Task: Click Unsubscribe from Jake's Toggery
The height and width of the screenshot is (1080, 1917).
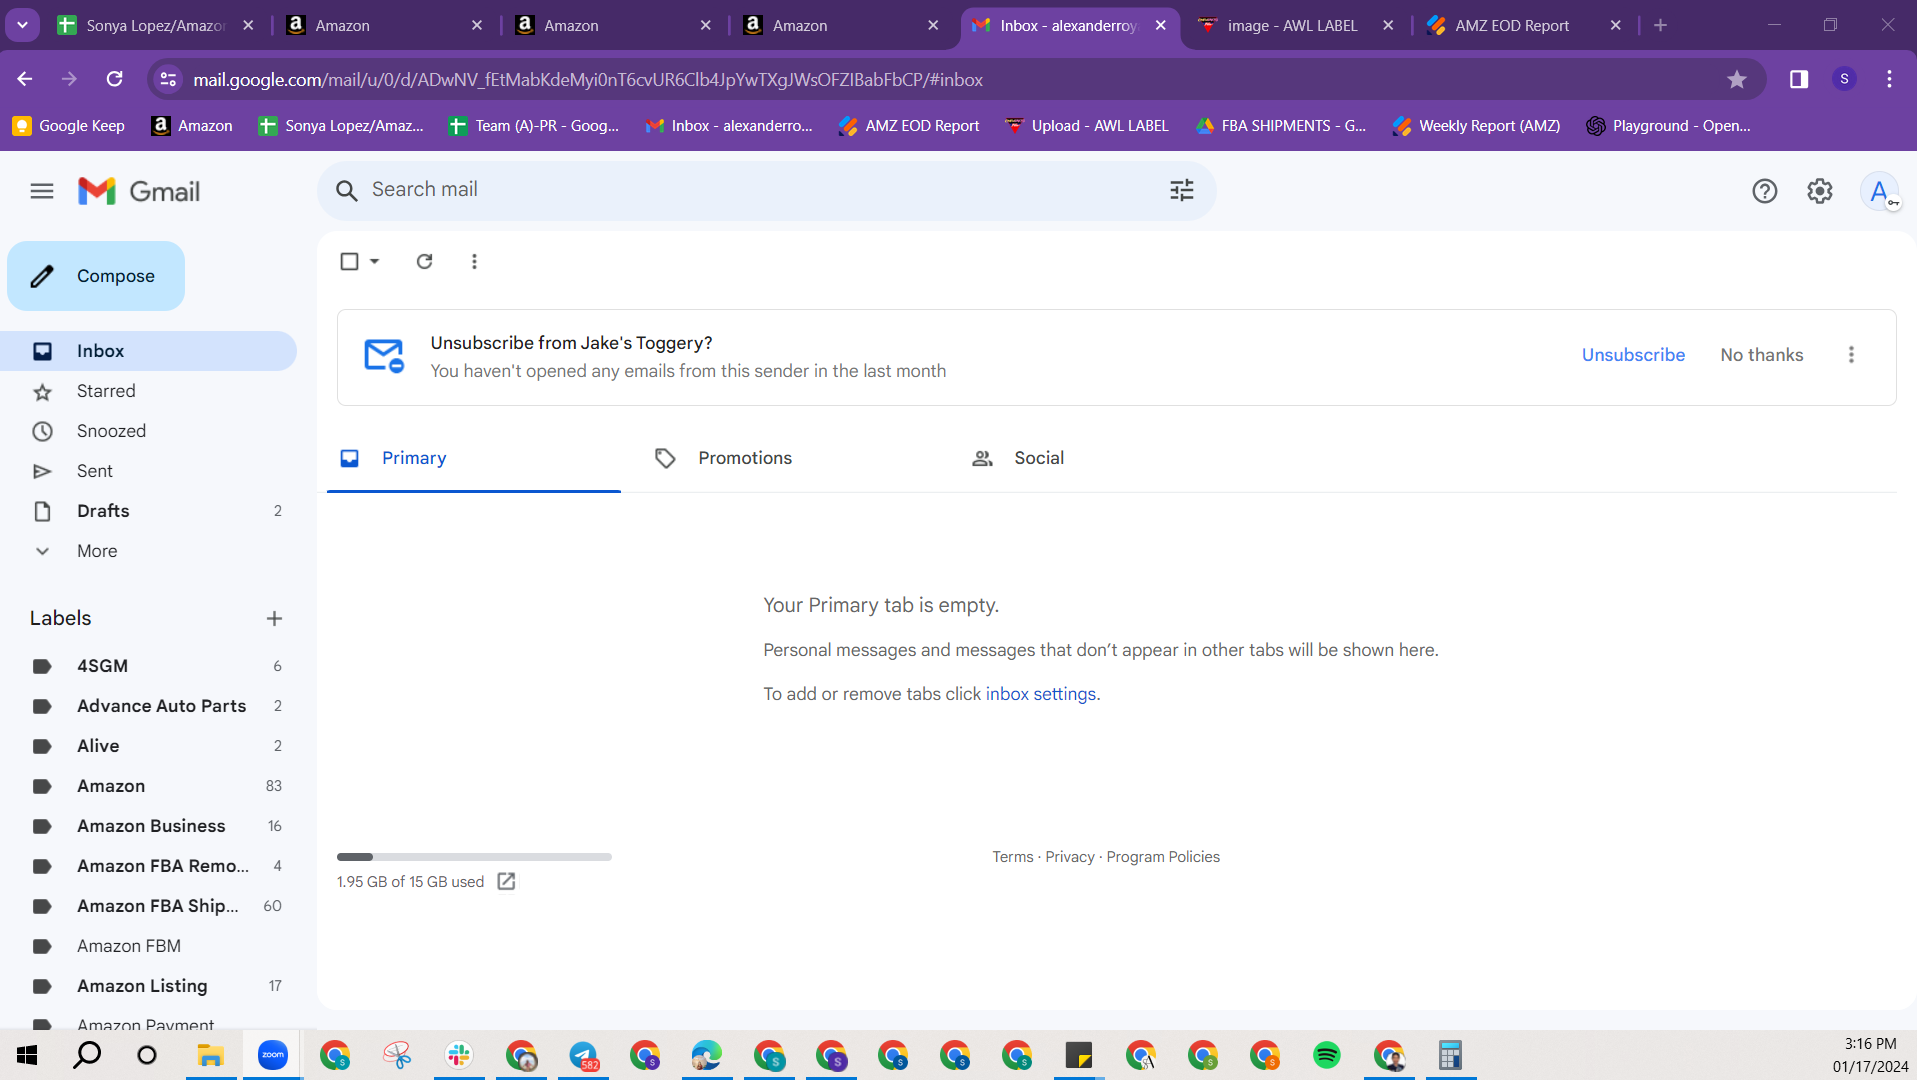Action: (x=1633, y=355)
